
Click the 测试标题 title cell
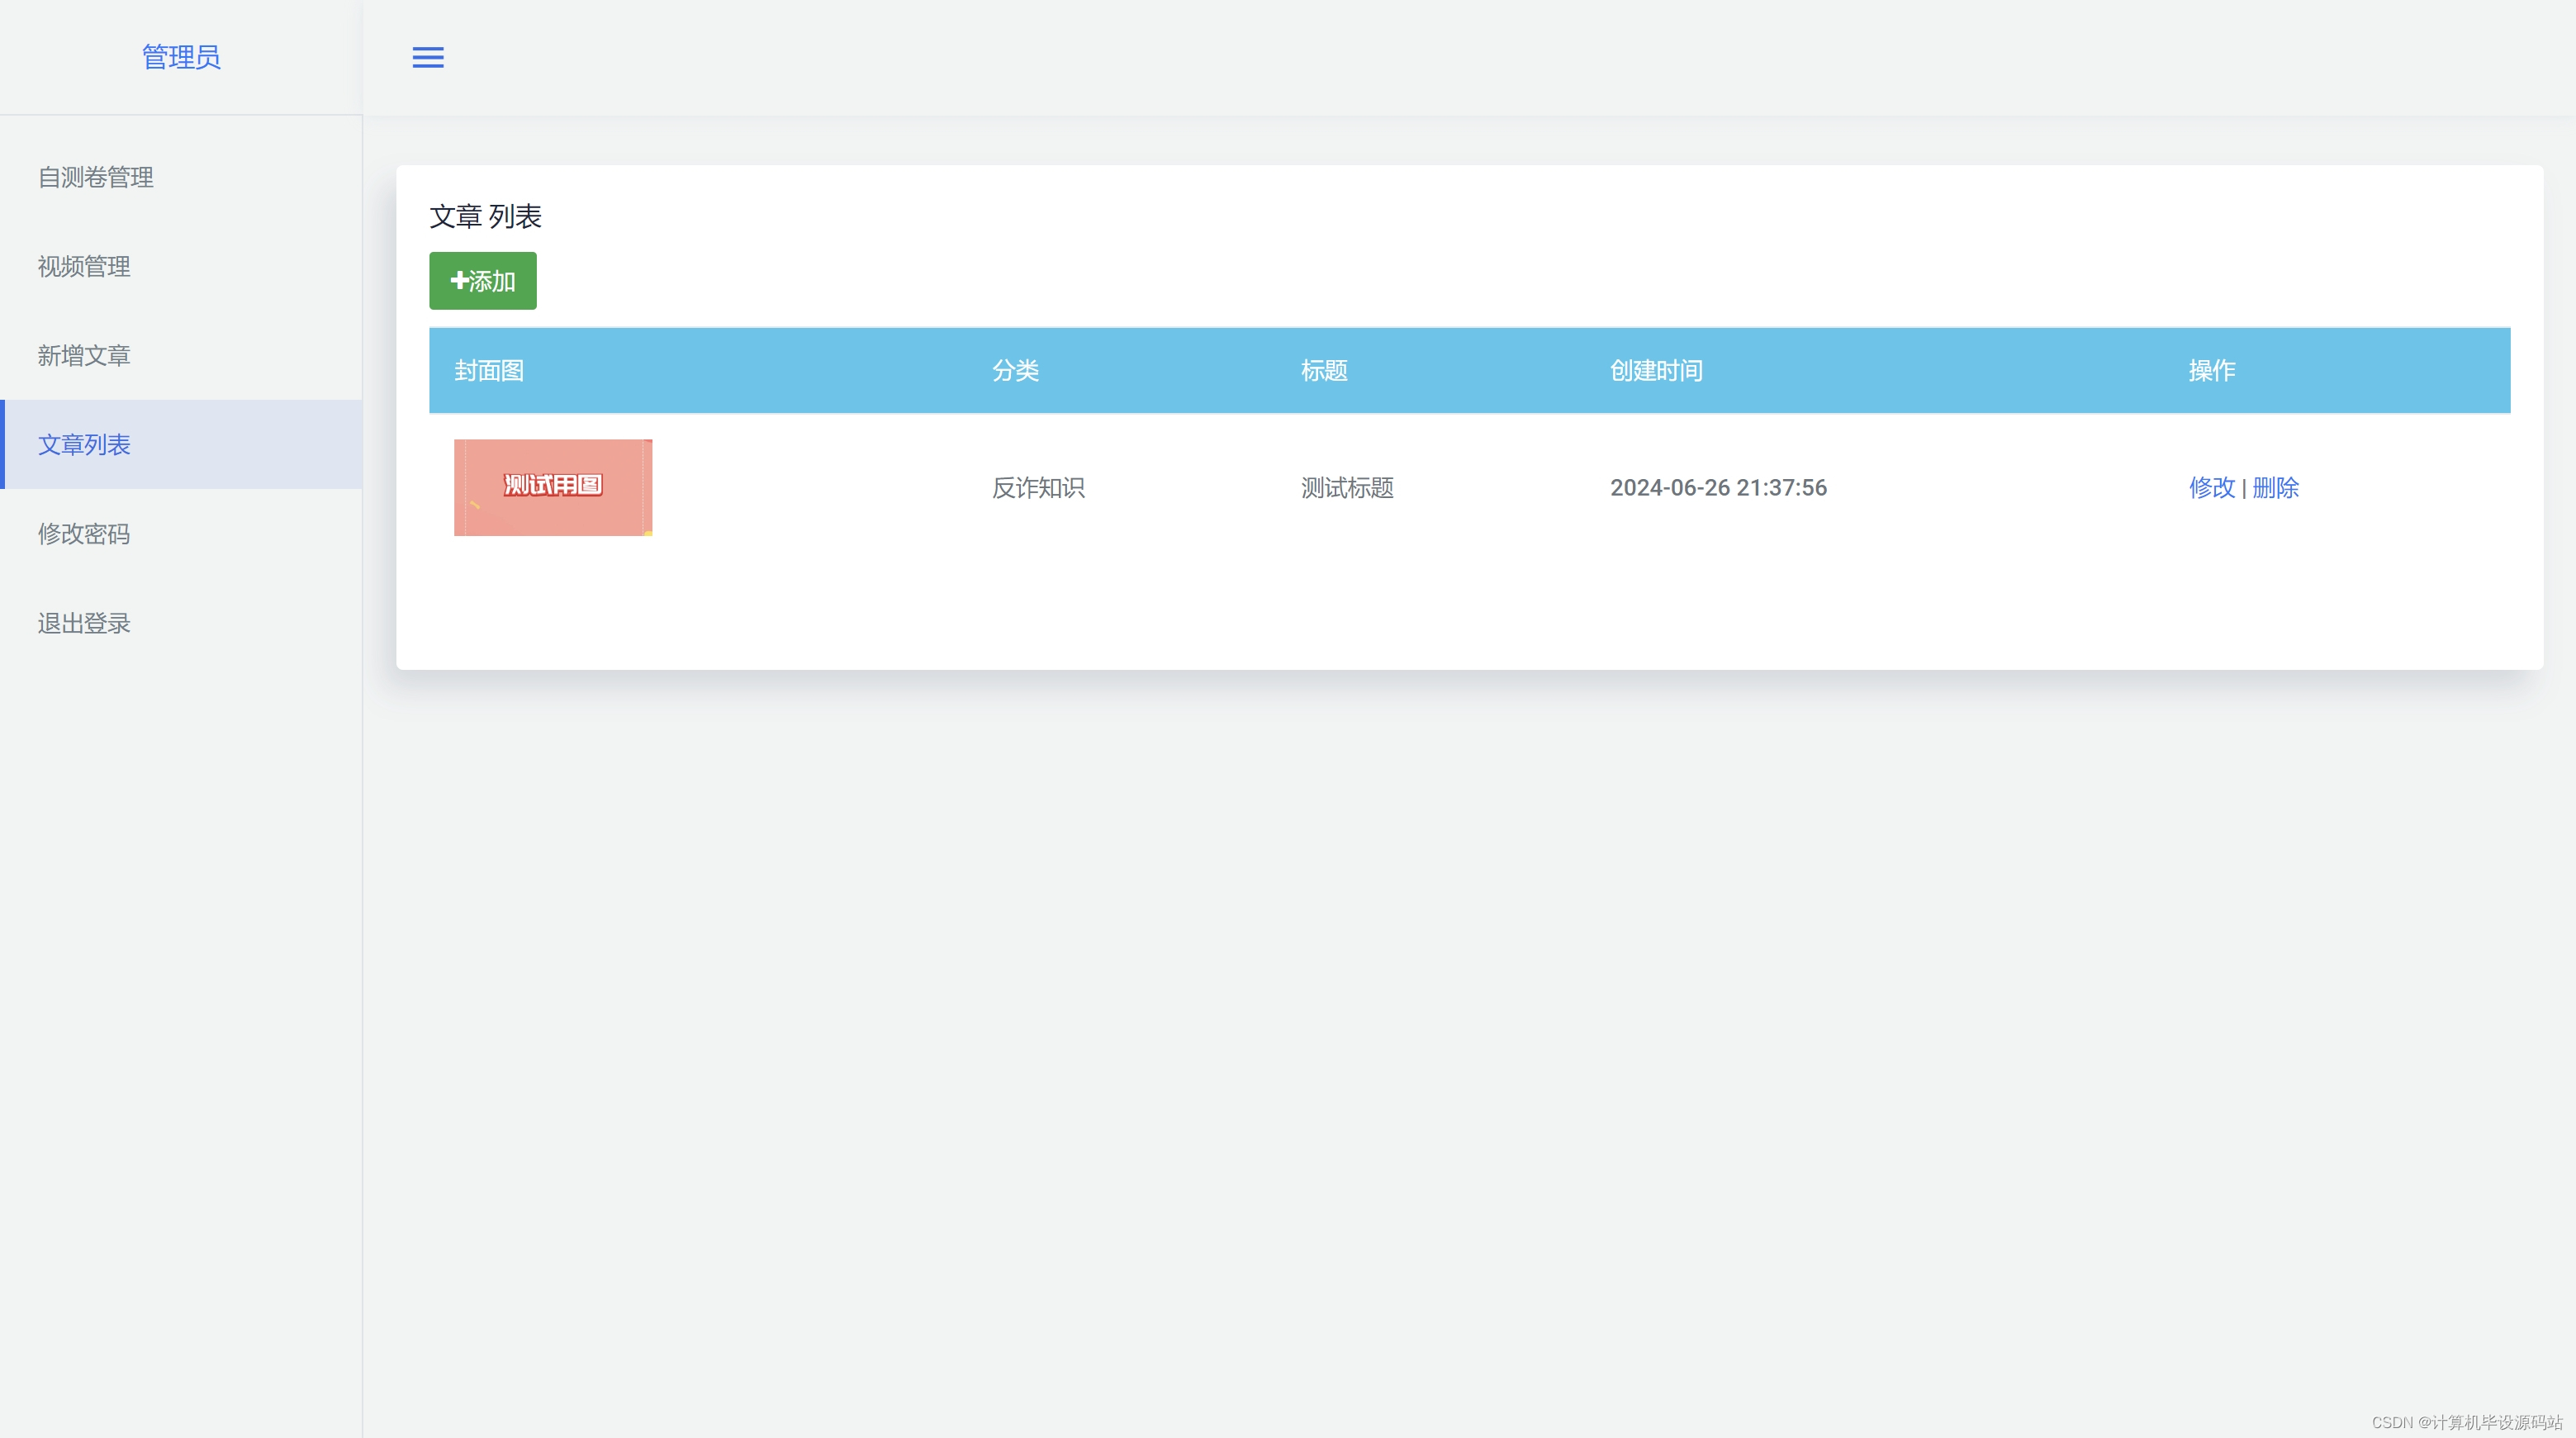point(1347,487)
